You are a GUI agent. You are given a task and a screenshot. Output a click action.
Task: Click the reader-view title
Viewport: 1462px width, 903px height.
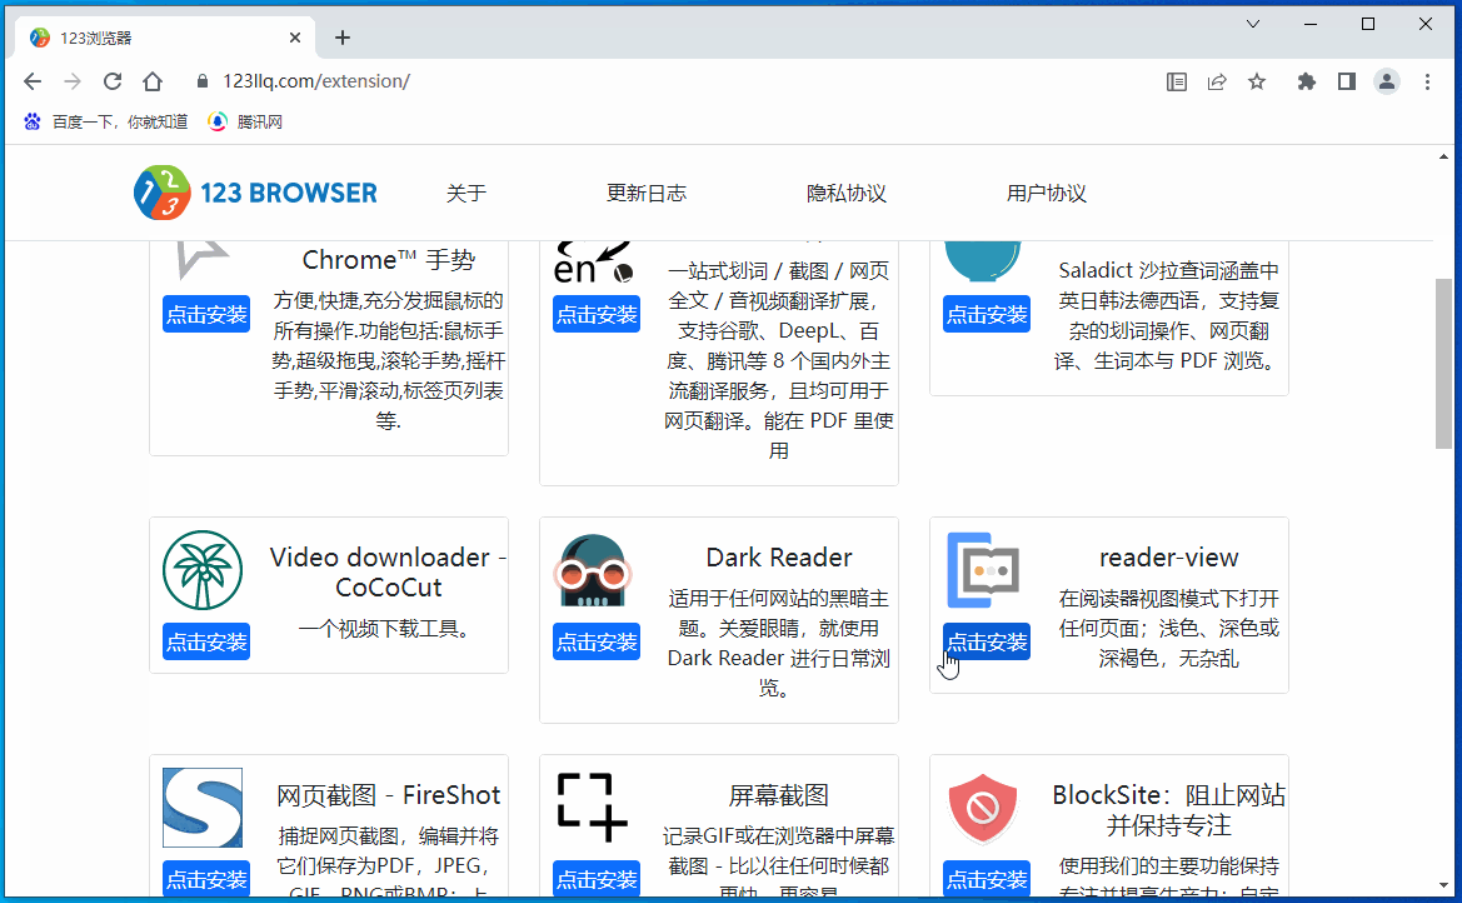tap(1169, 557)
